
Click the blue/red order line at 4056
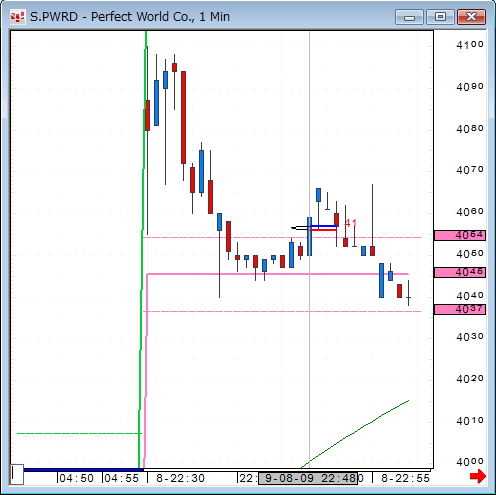[323, 228]
